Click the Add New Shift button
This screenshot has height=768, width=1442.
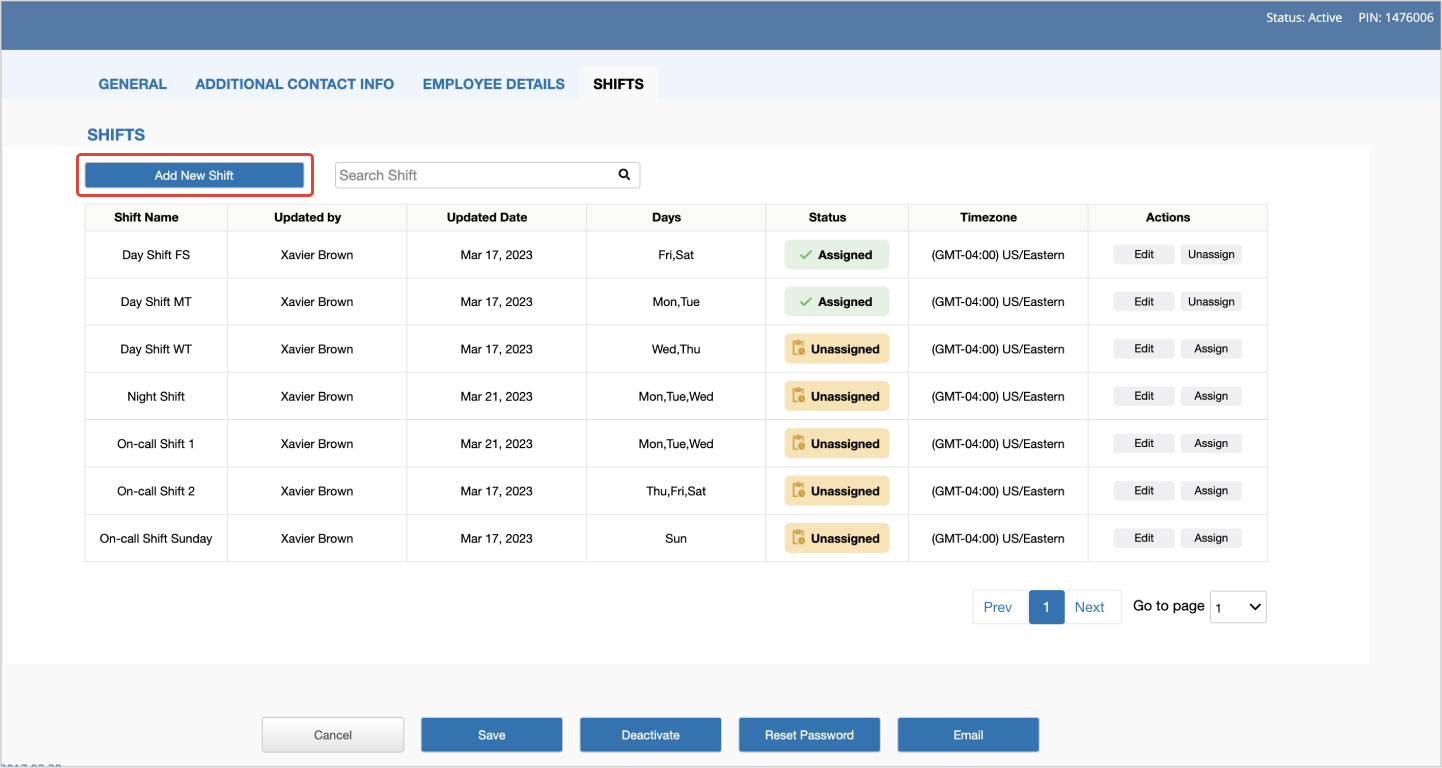pos(194,175)
